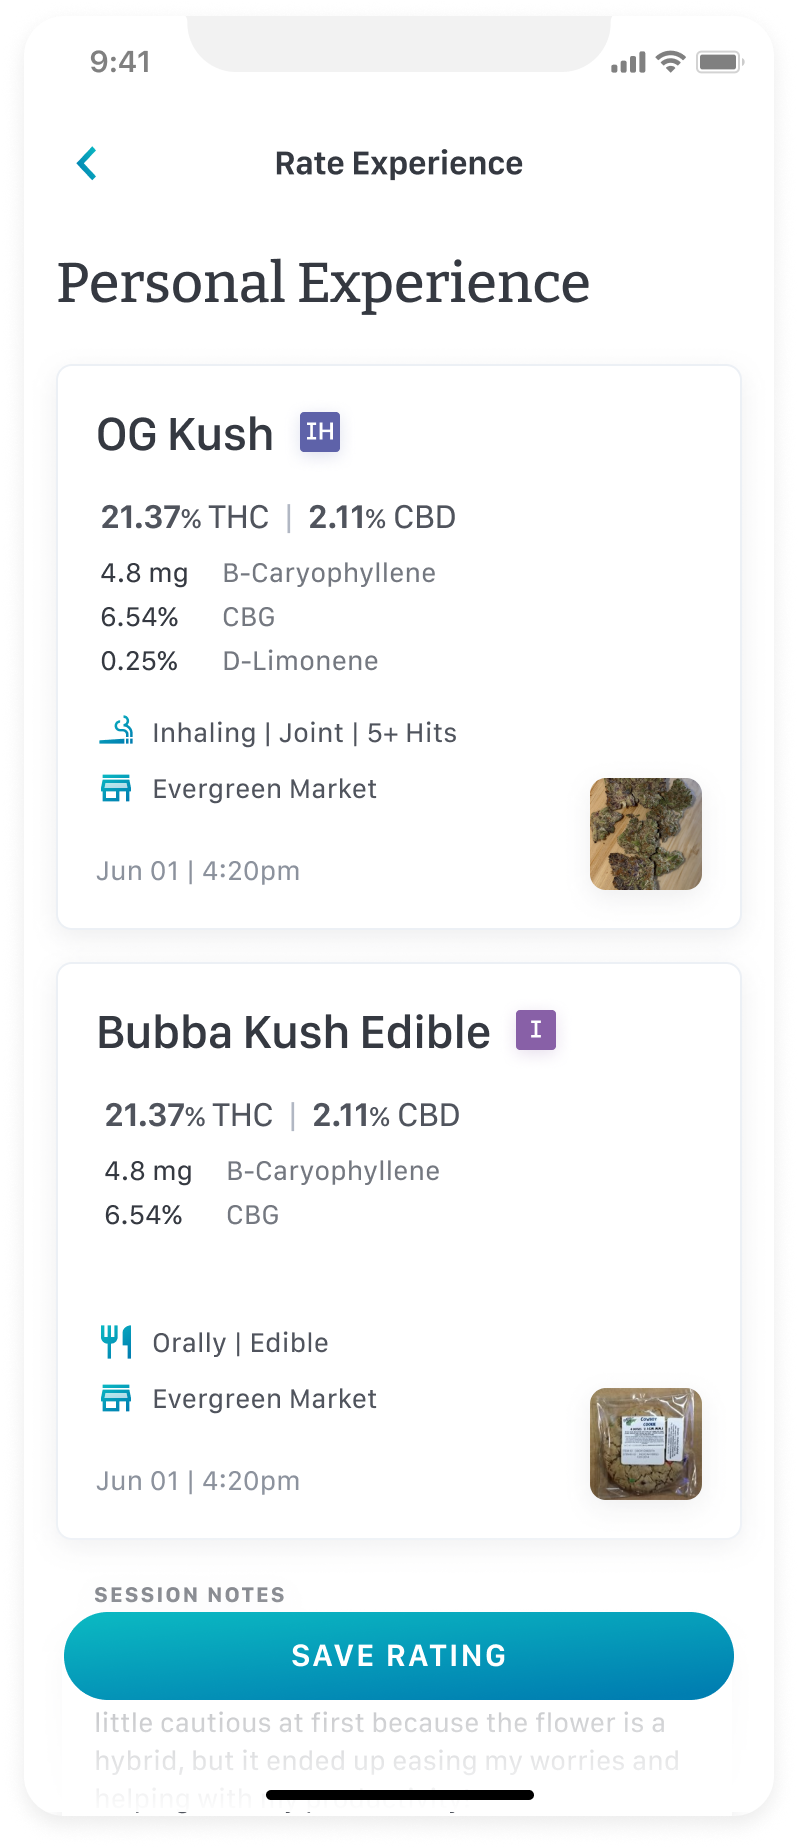The height and width of the screenshot is (1848, 798).
Task: Open the Bubba Kush Edible title
Action: pos(294,1032)
